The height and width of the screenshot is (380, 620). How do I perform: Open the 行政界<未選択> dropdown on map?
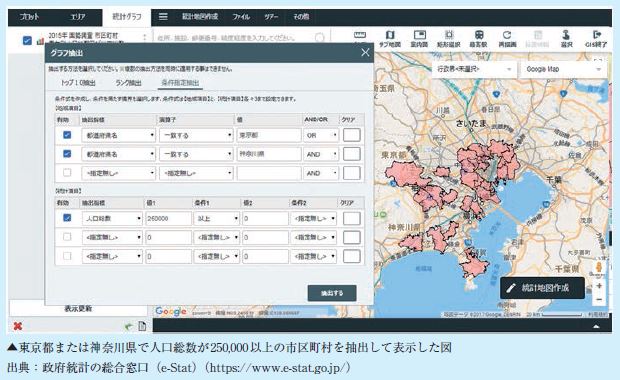click(474, 69)
